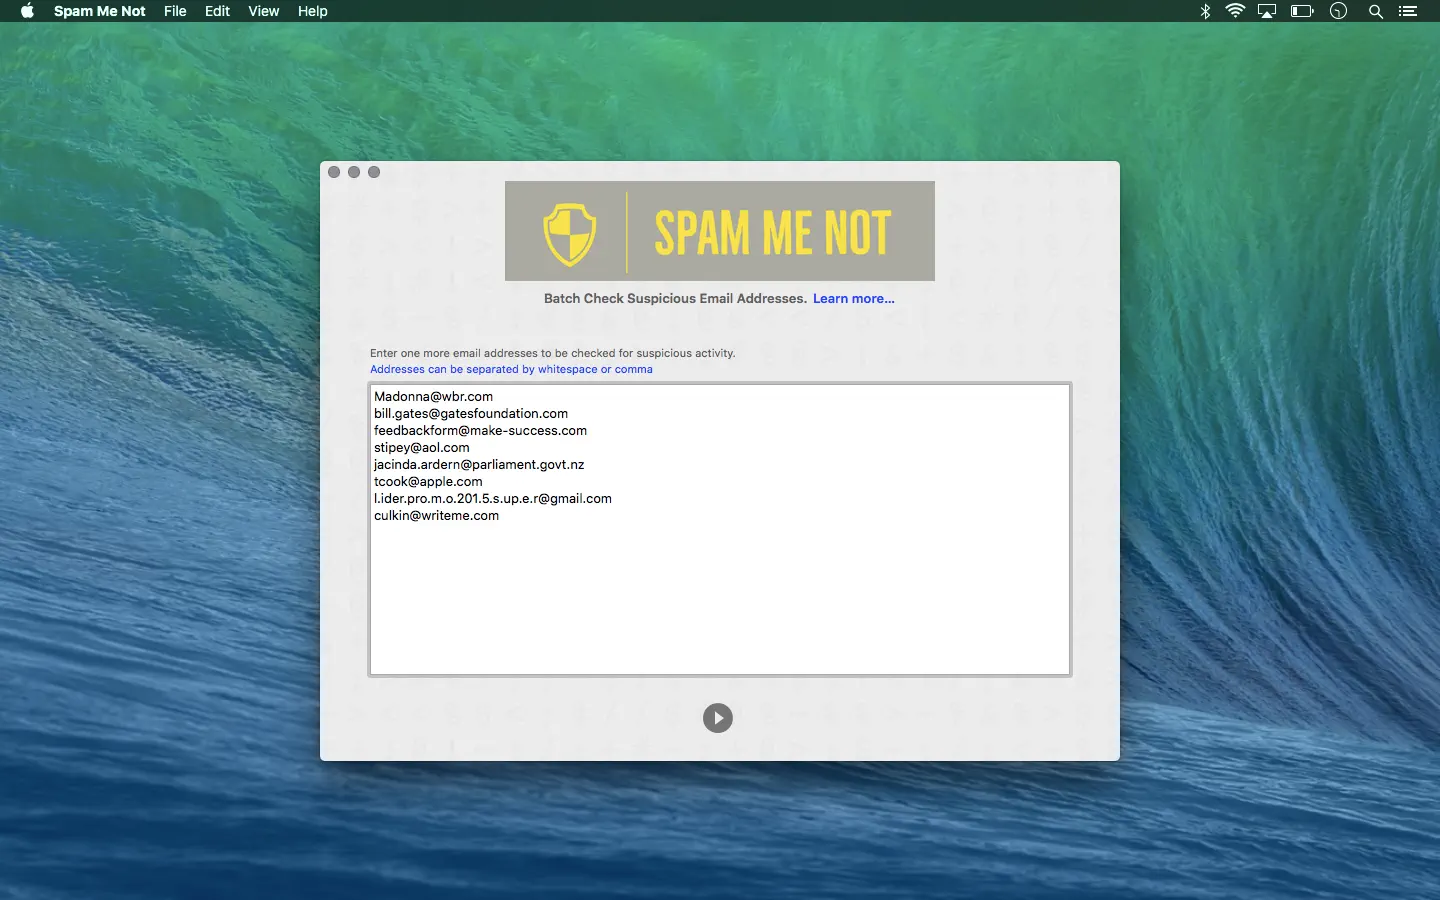
Task: Open the View menu
Action: (264, 11)
